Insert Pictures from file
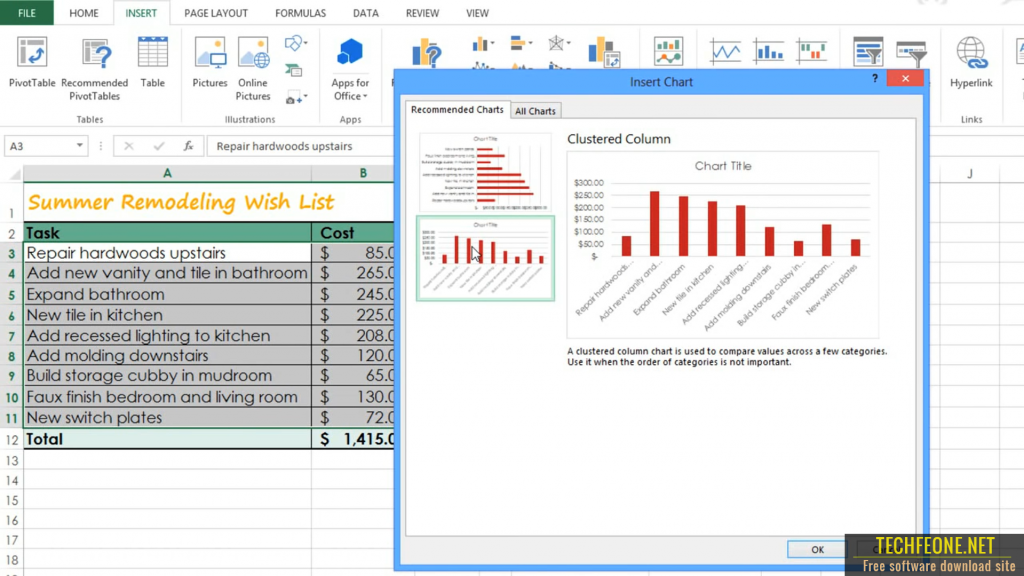 pyautogui.click(x=210, y=63)
